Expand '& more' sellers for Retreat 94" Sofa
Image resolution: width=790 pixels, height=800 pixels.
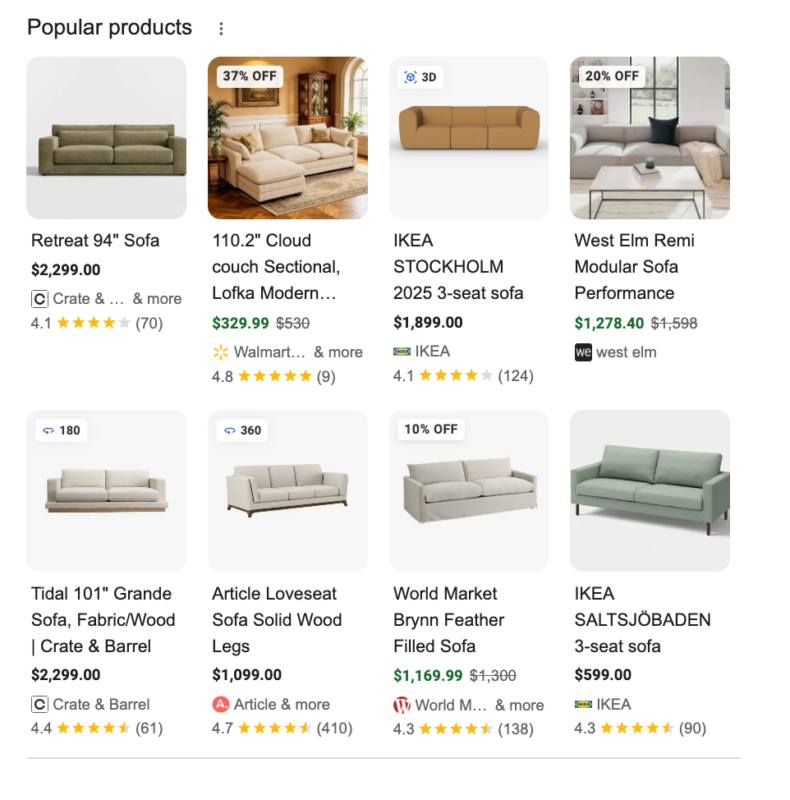tap(157, 298)
